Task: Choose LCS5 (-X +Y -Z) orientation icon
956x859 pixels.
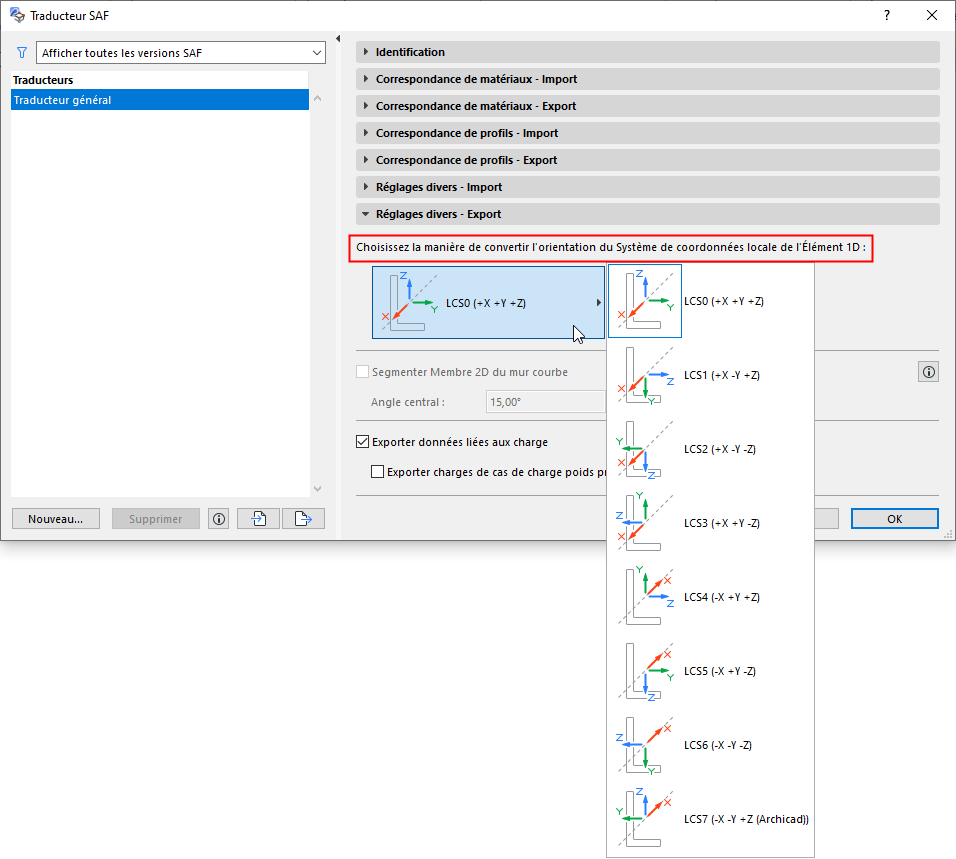Action: click(x=645, y=671)
